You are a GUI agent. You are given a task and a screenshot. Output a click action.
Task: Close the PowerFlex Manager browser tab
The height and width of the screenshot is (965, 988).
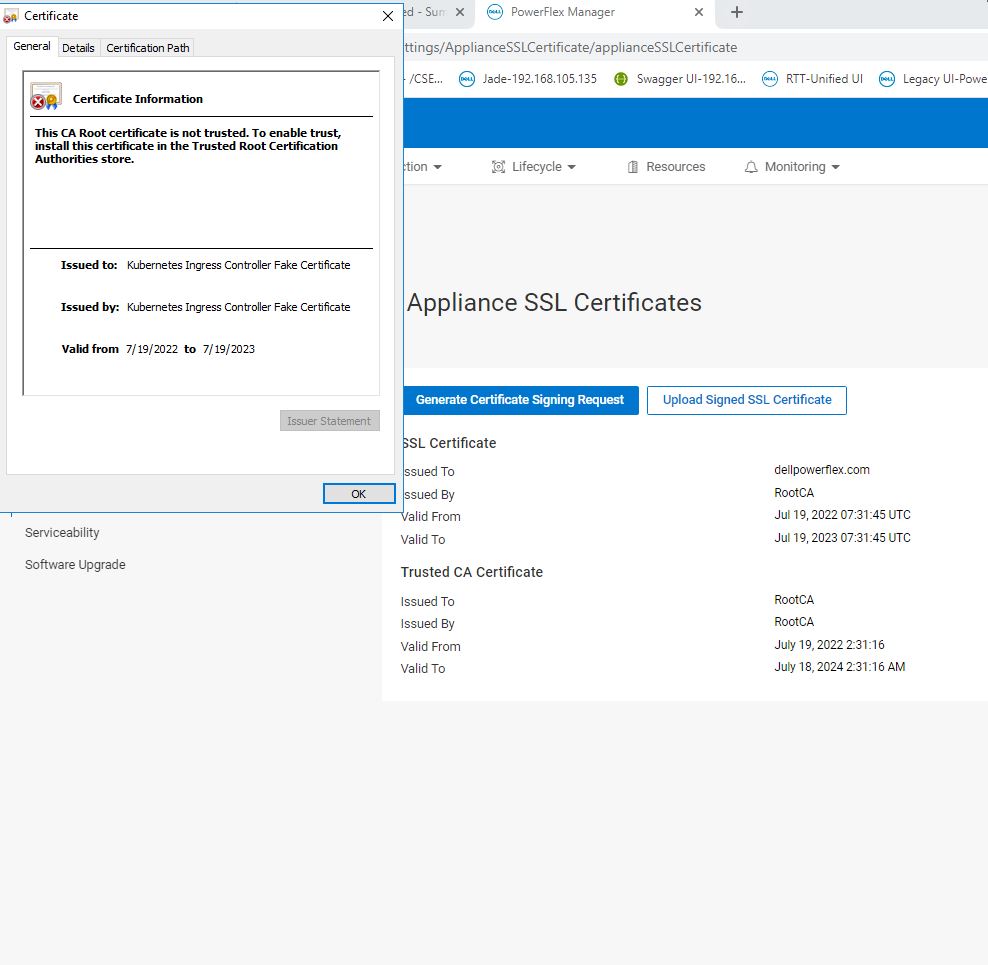pyautogui.click(x=699, y=12)
